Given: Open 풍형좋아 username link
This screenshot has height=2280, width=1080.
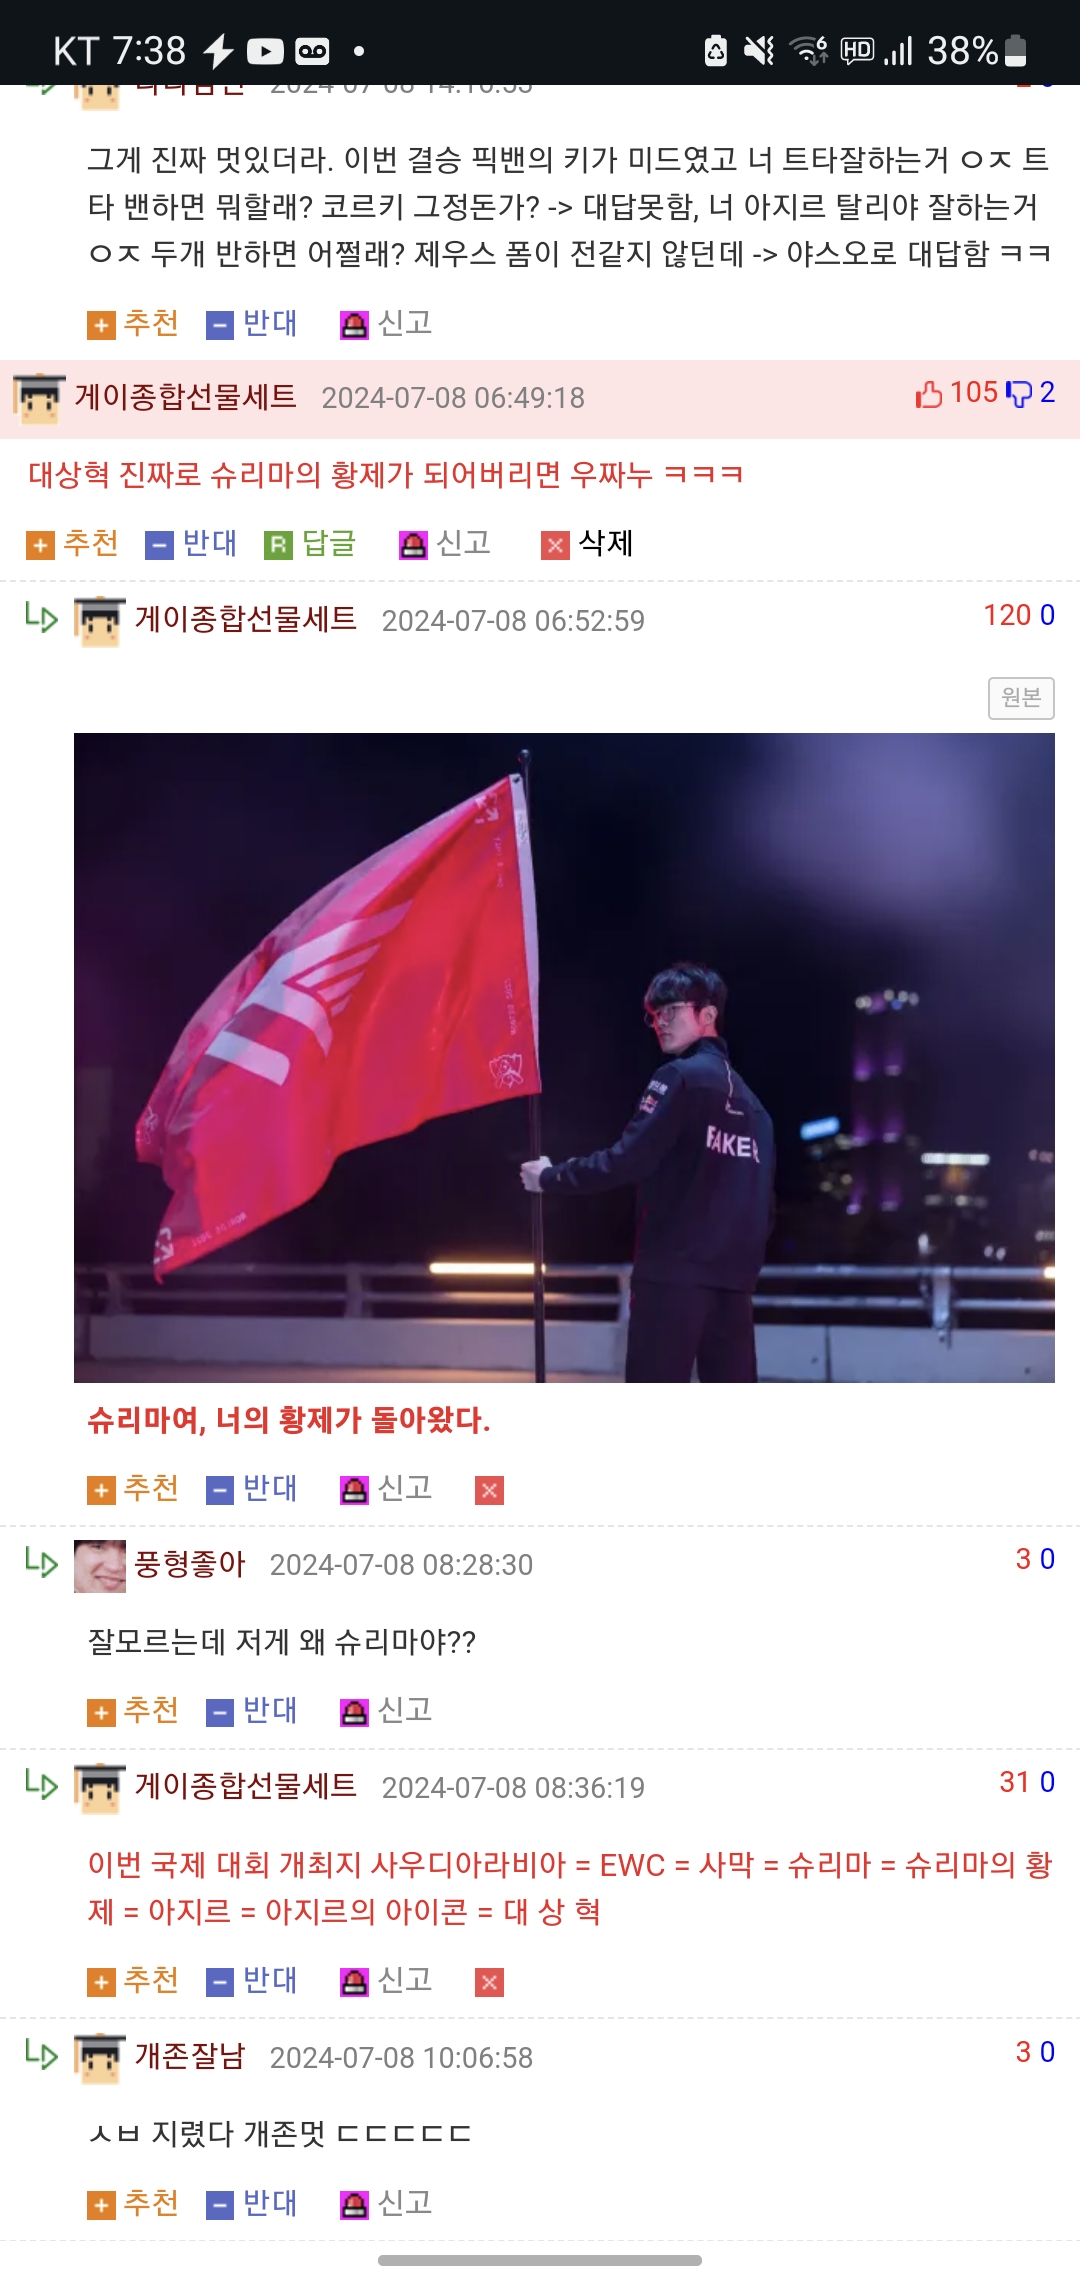Looking at the screenshot, I should click(190, 1564).
